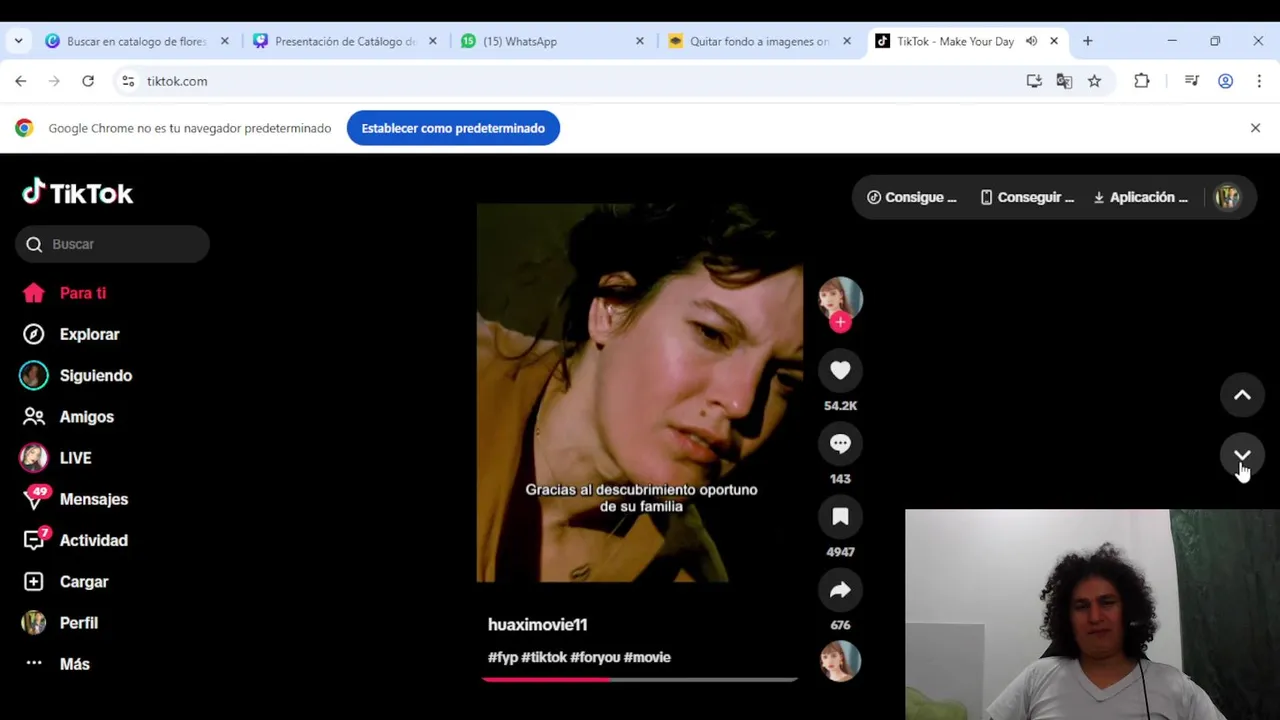The height and width of the screenshot is (720, 1280).
Task: Mute the TikTok tab audio icon
Action: 1031,41
